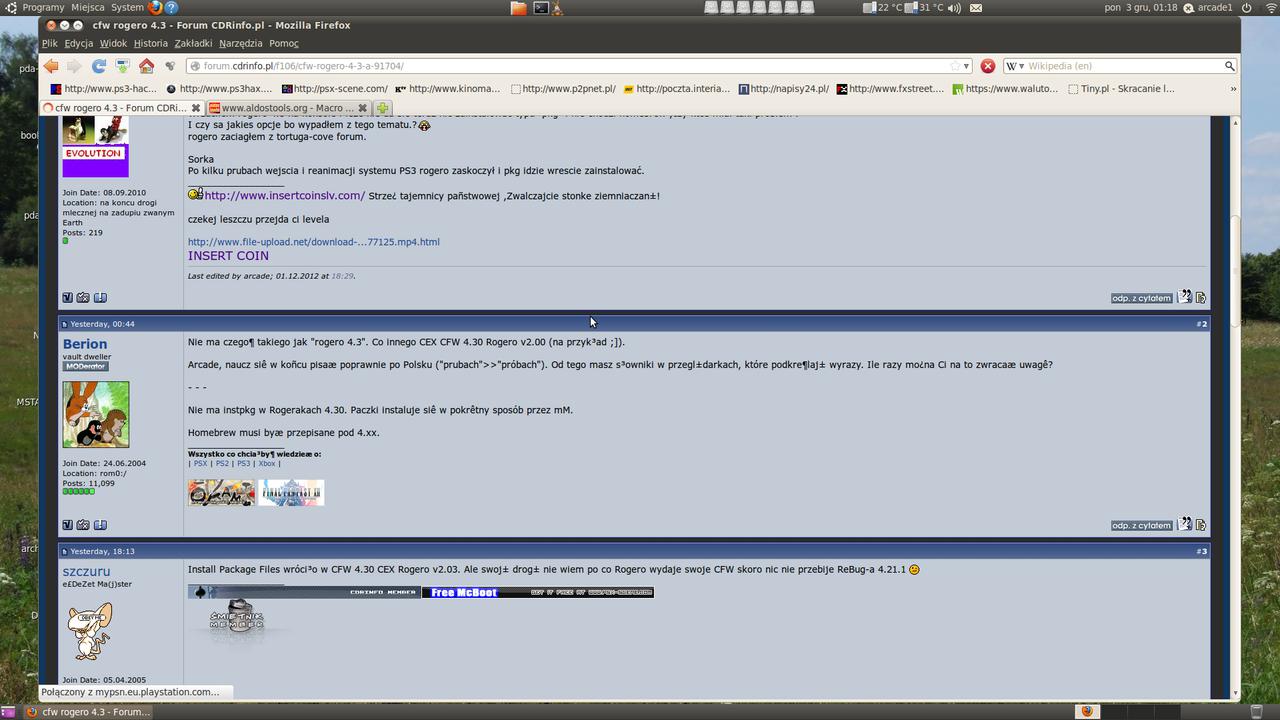This screenshot has width=1280, height=720.
Task: Open the help icon in top panel
Action: pyautogui.click(x=171, y=7)
